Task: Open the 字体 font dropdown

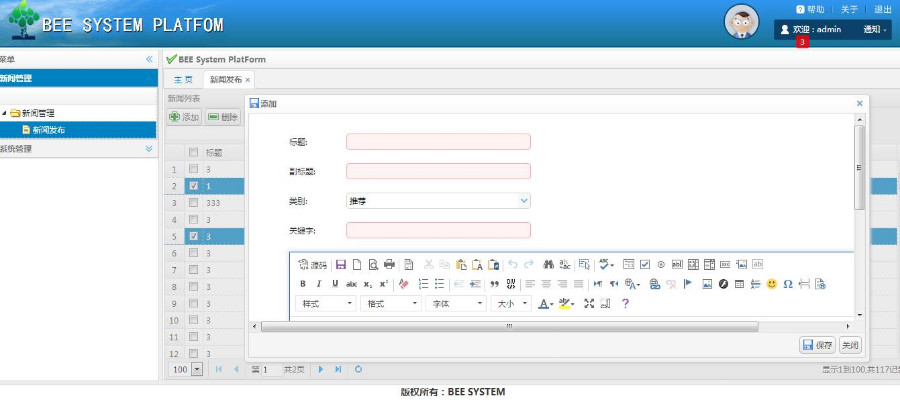Action: coord(456,304)
